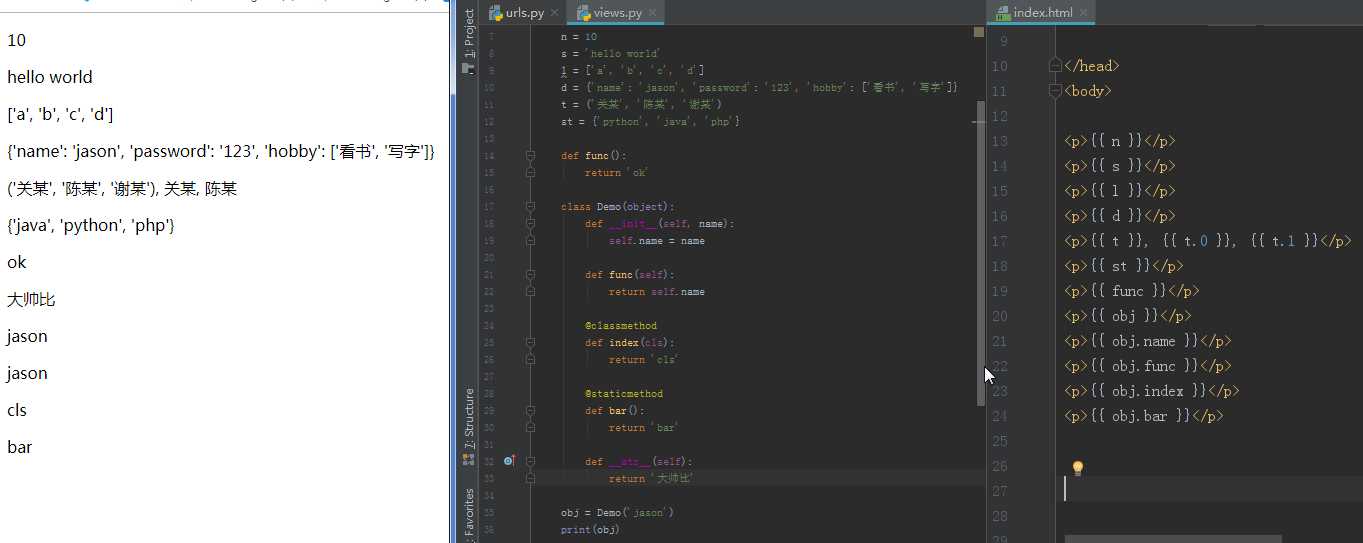Click the print(obj) line in views.py
Screen dimensions: 1363x543
coord(590,529)
